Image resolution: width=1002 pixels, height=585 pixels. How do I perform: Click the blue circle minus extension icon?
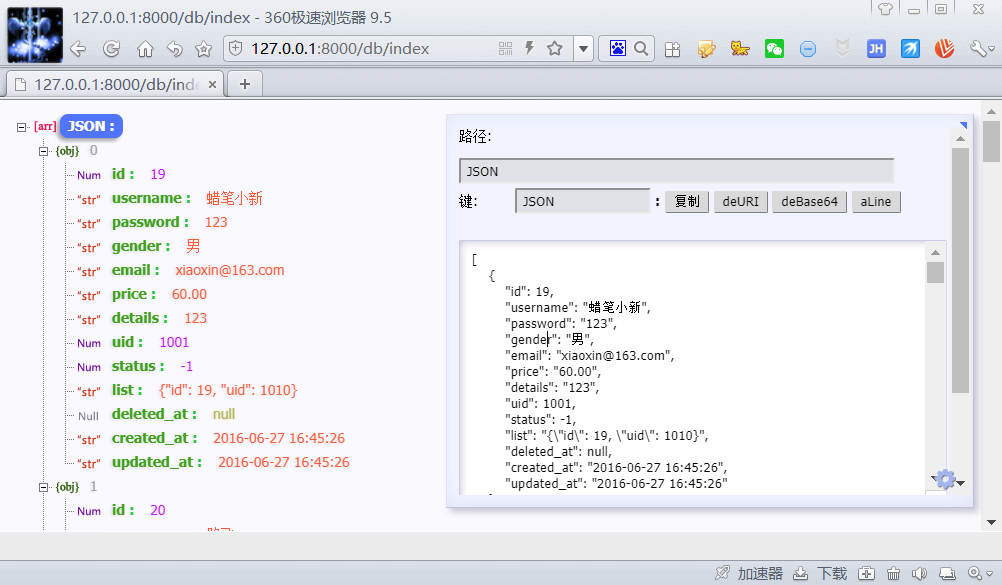(808, 49)
